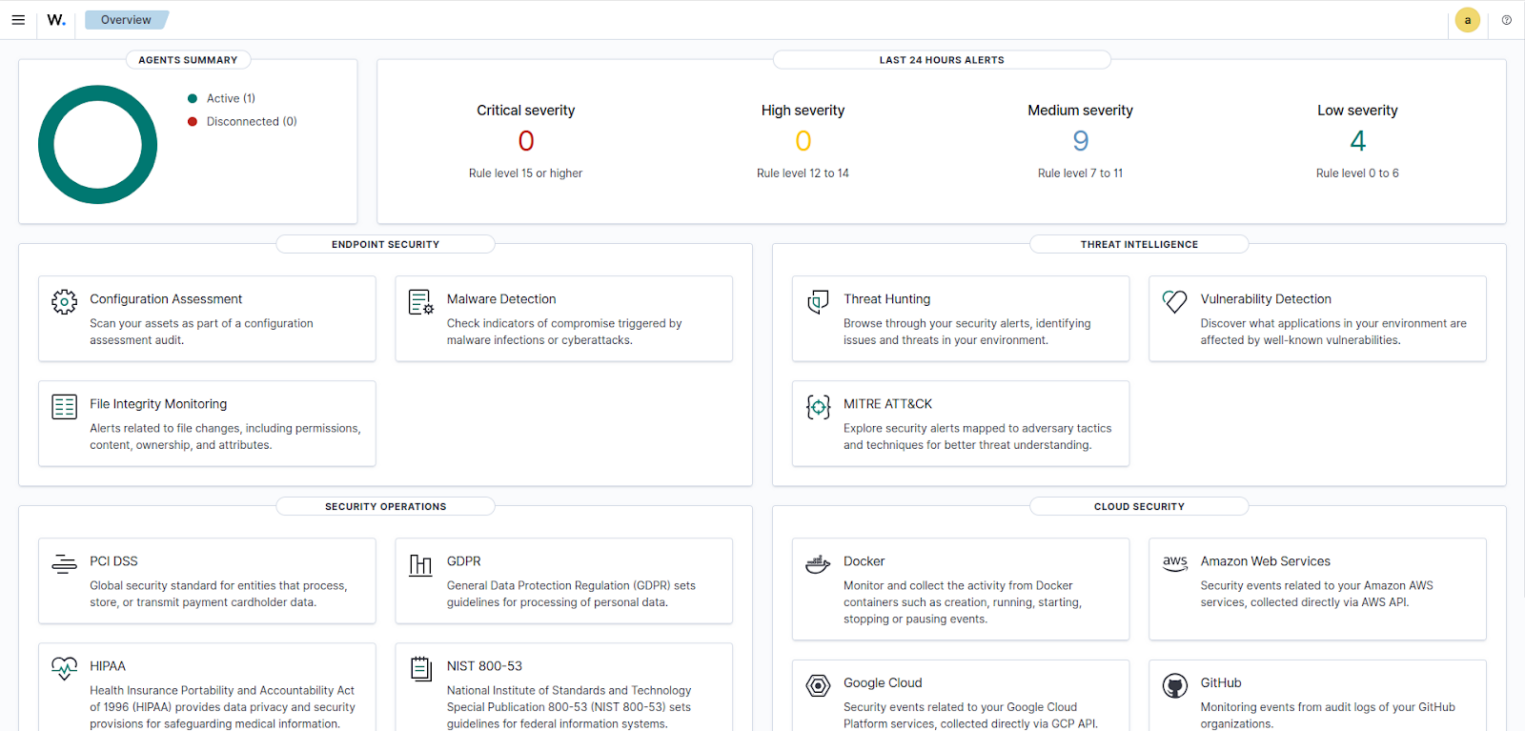Click the Vulnerability Detection heart icon
The height and width of the screenshot is (731, 1525).
point(1175,301)
